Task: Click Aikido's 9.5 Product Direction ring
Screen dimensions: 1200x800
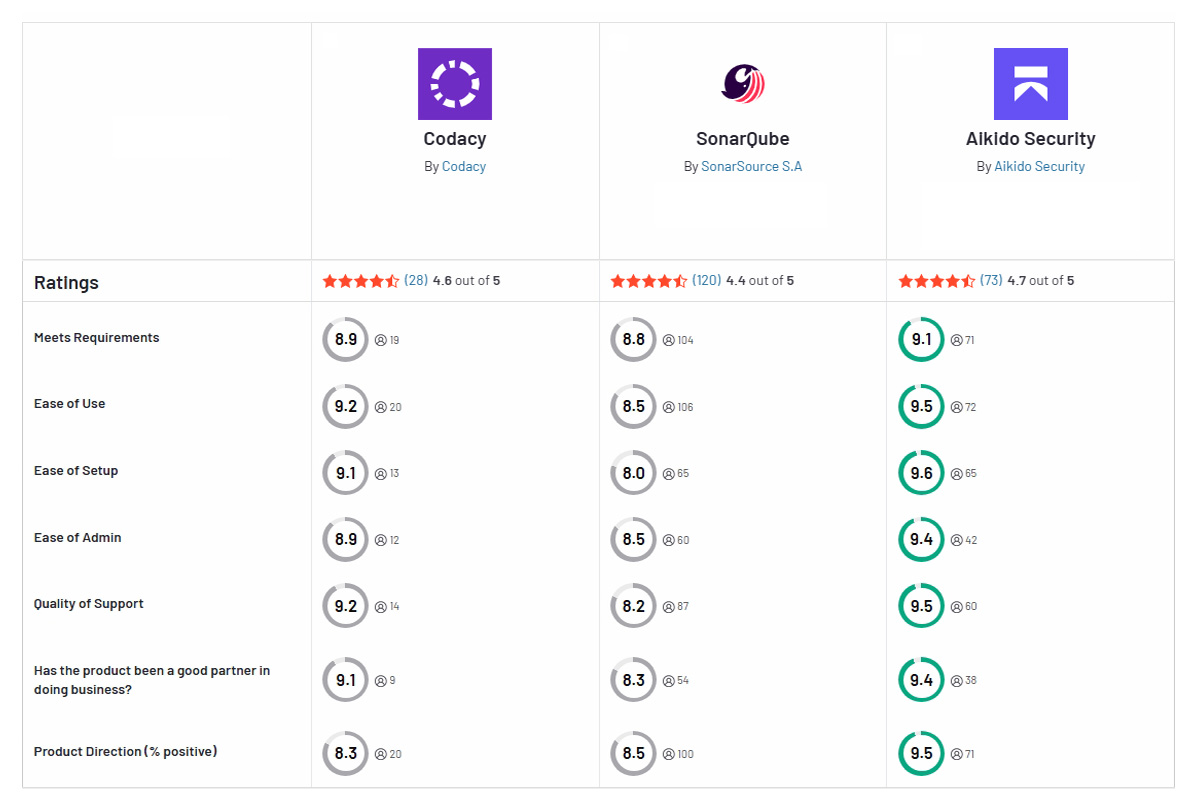Action: tap(922, 754)
